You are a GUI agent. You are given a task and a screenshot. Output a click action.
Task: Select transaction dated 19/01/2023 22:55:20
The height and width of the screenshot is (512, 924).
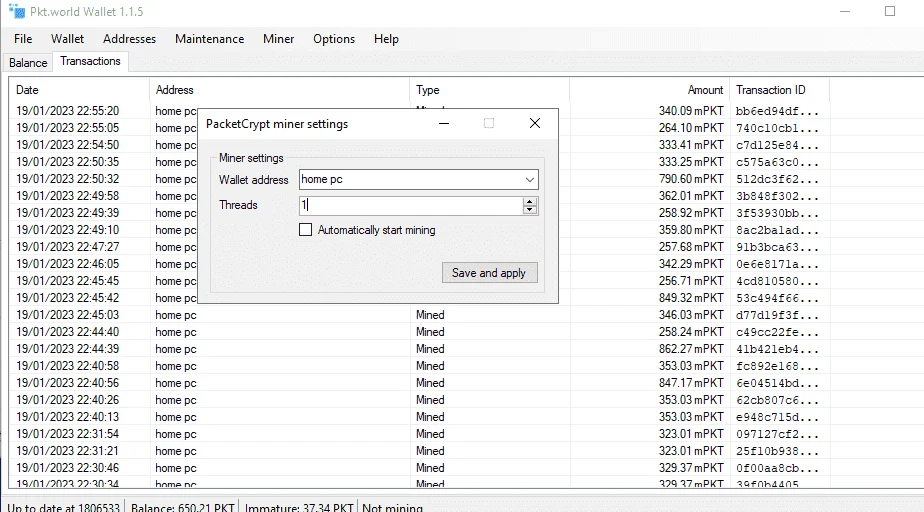(67, 111)
